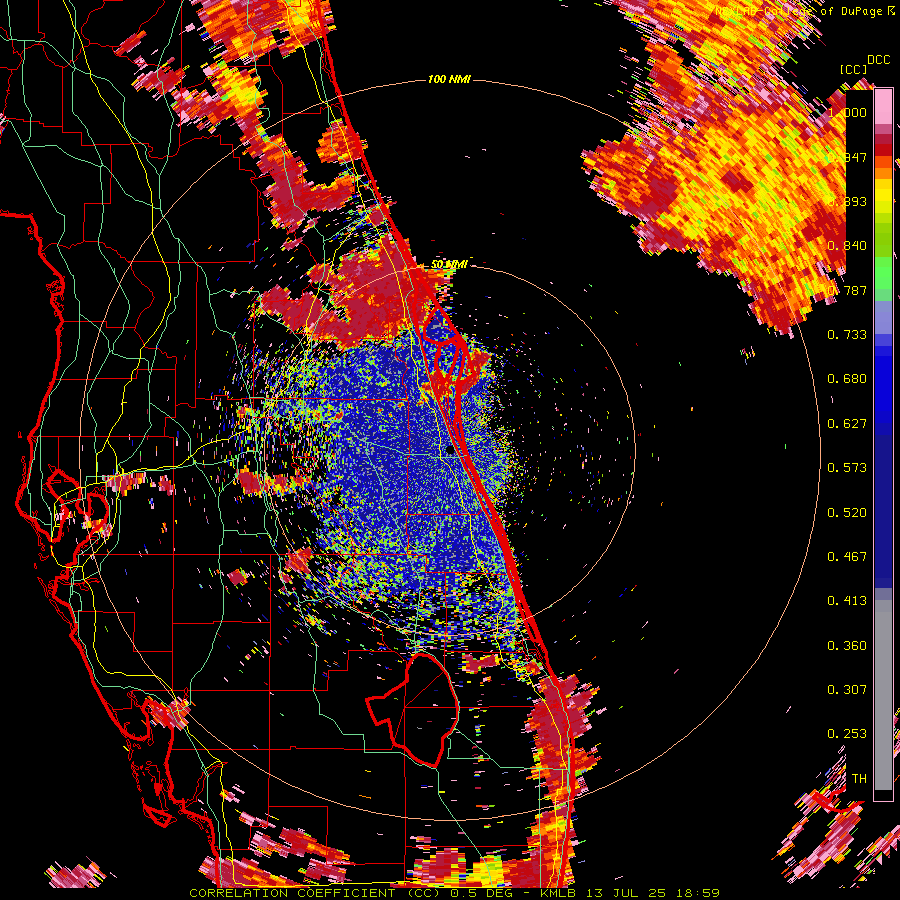Click the 0.787 value on the color scale

847,290
